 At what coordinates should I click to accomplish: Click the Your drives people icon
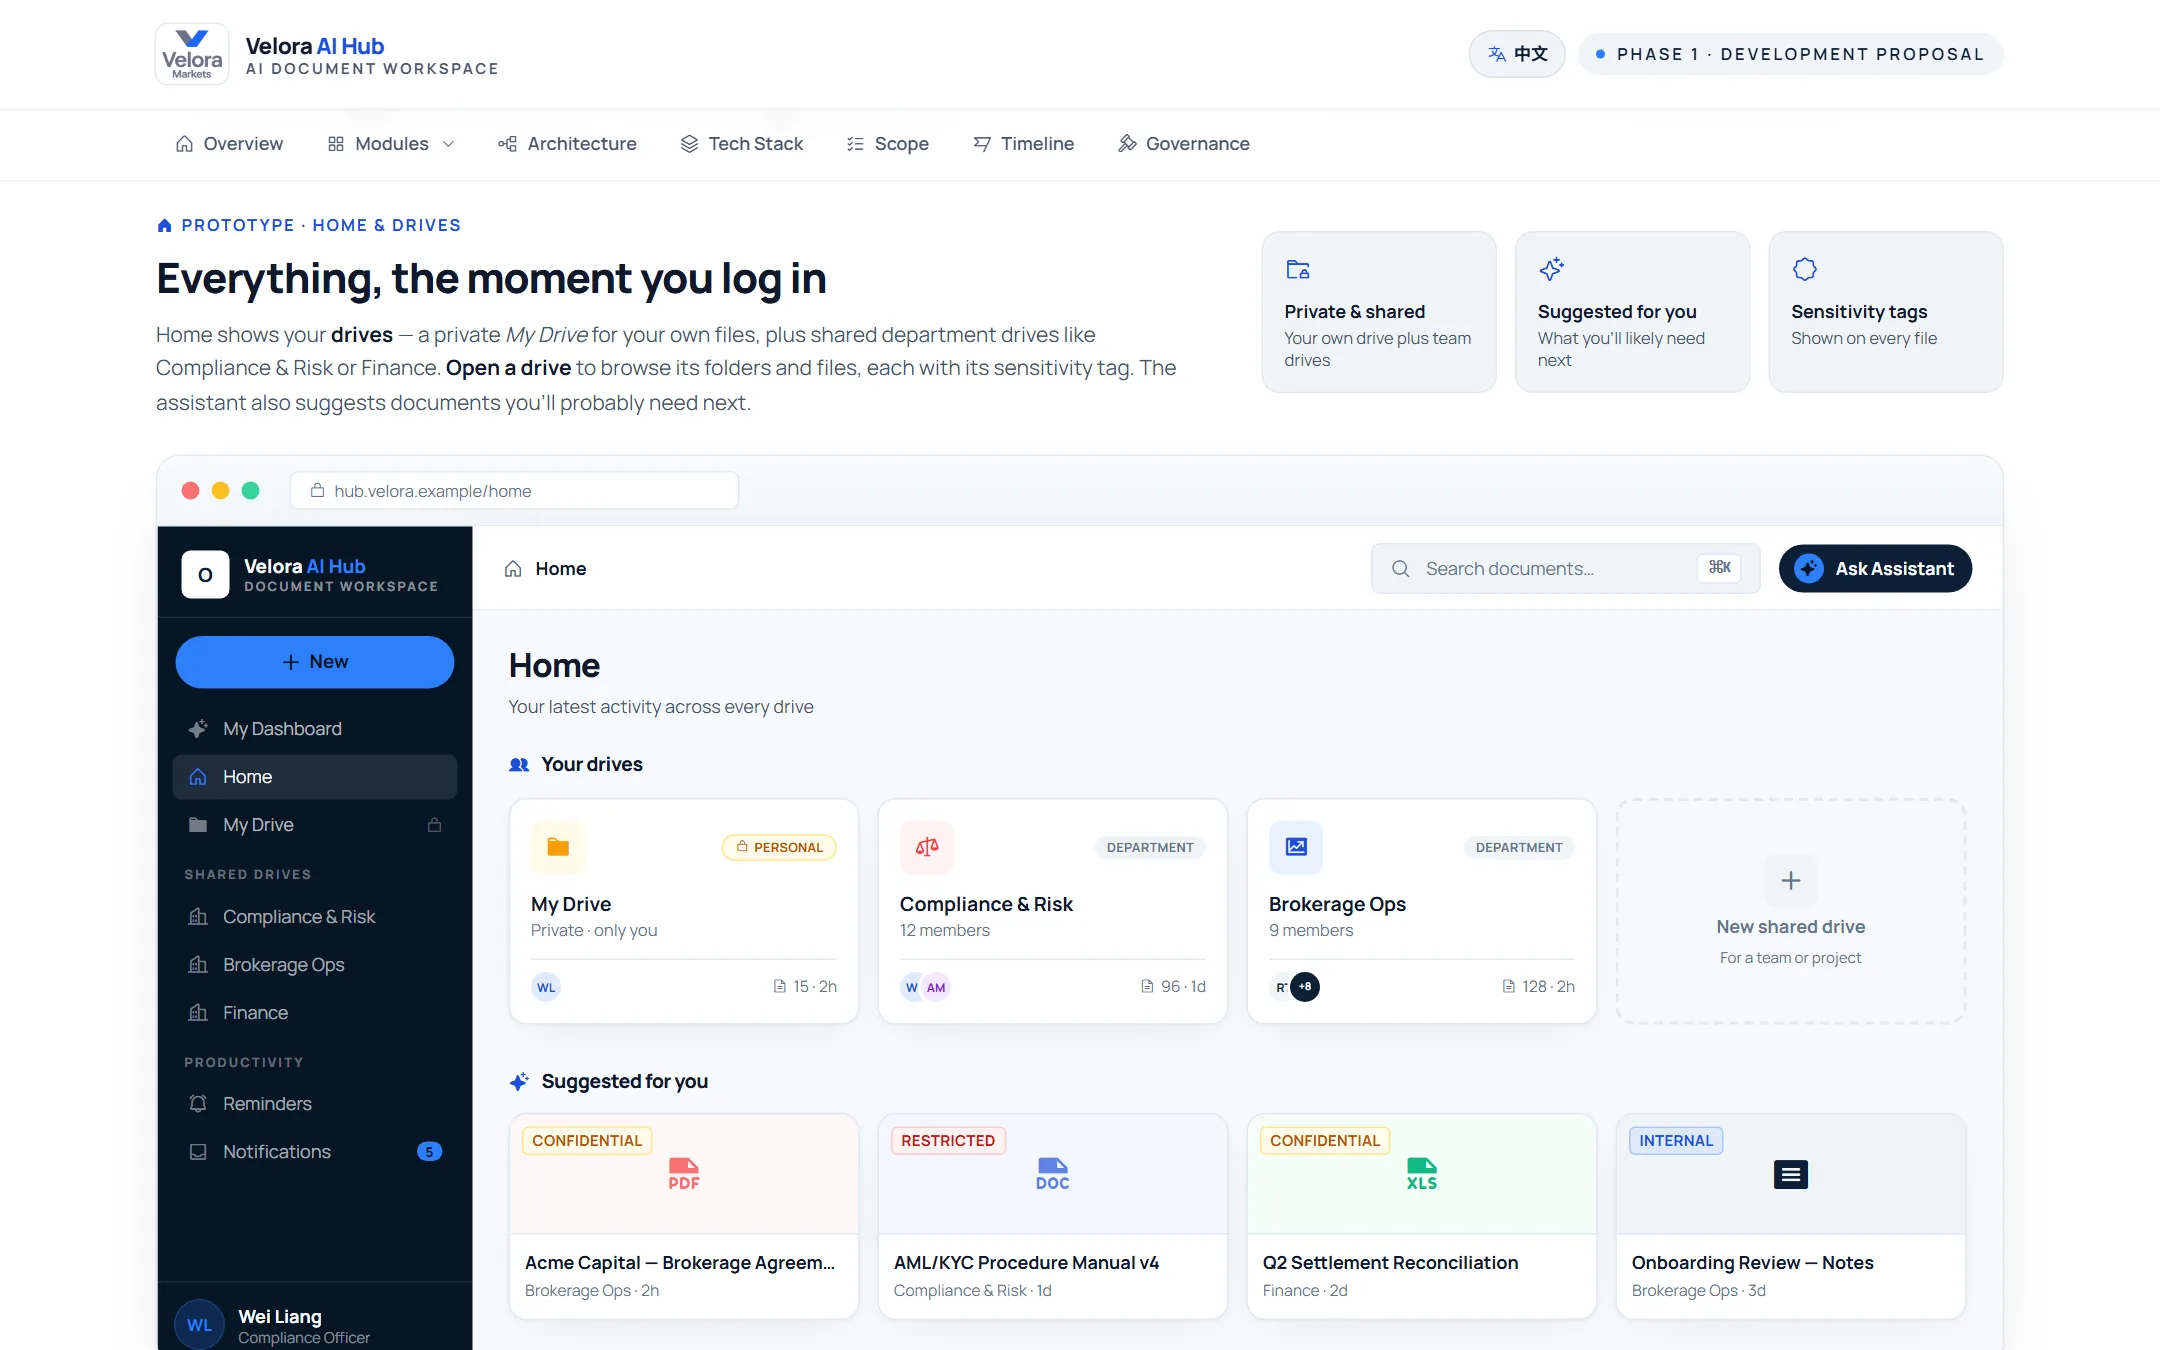click(x=519, y=765)
